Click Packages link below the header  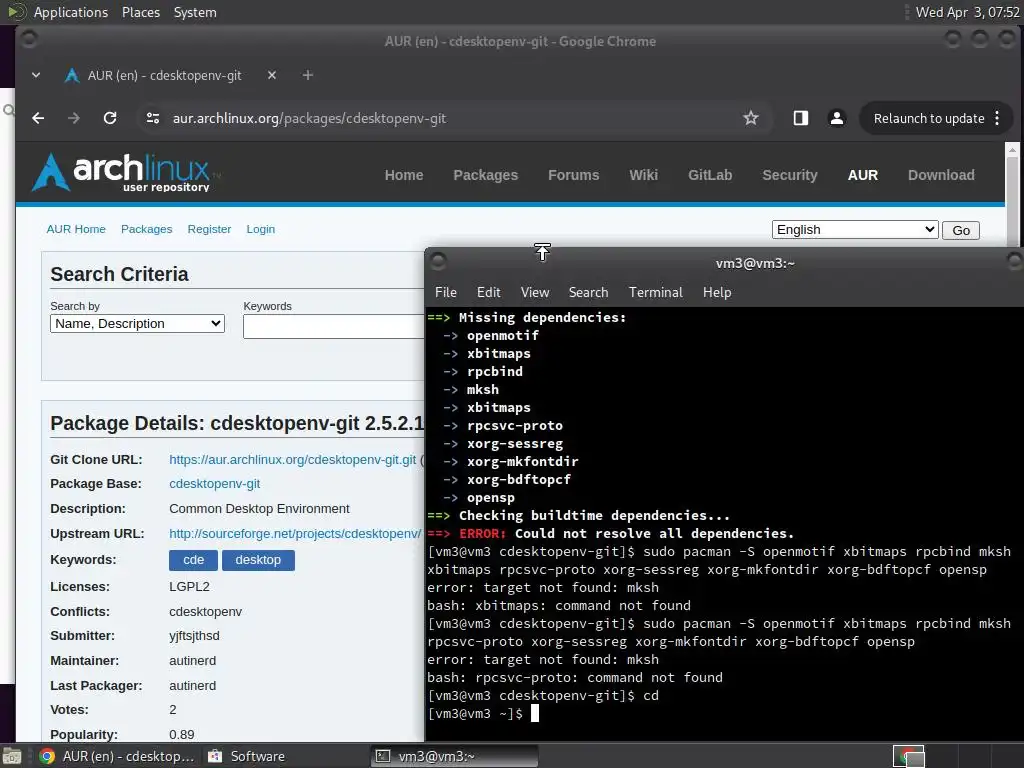146,229
